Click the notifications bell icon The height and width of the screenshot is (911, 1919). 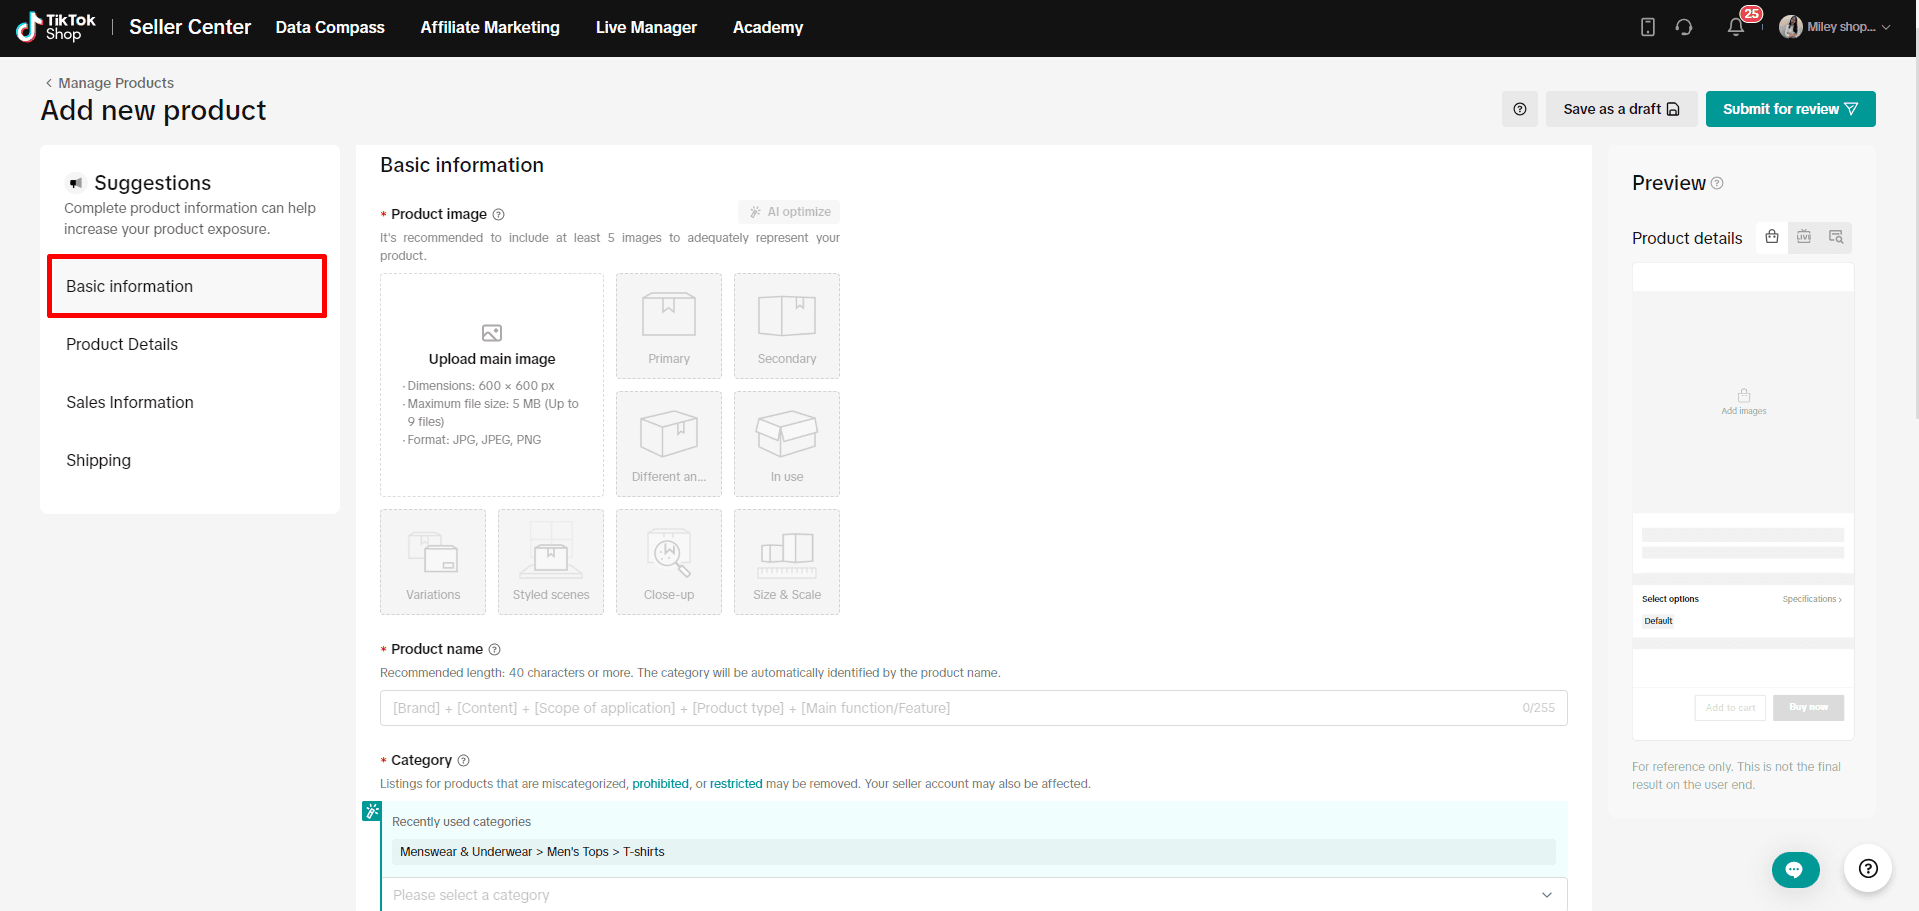click(x=1735, y=28)
